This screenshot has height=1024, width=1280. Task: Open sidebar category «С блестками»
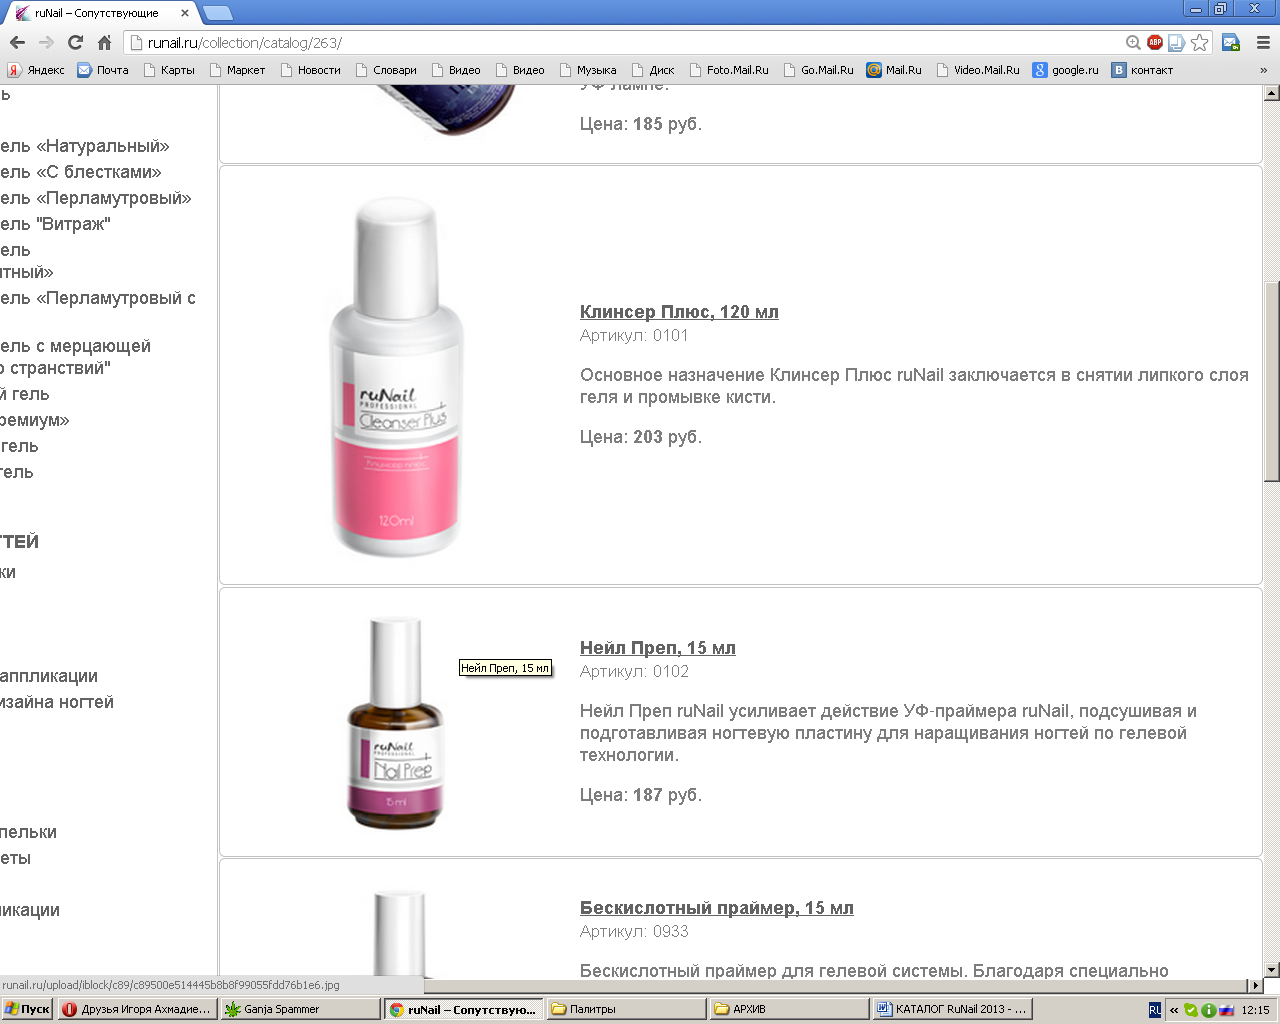click(81, 172)
